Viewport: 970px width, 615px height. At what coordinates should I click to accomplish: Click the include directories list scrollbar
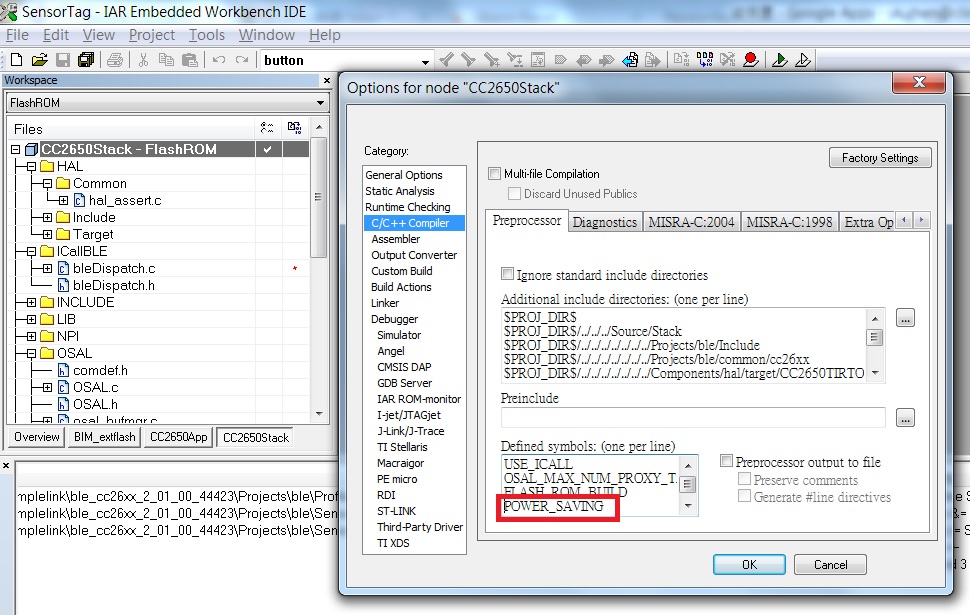pos(875,345)
